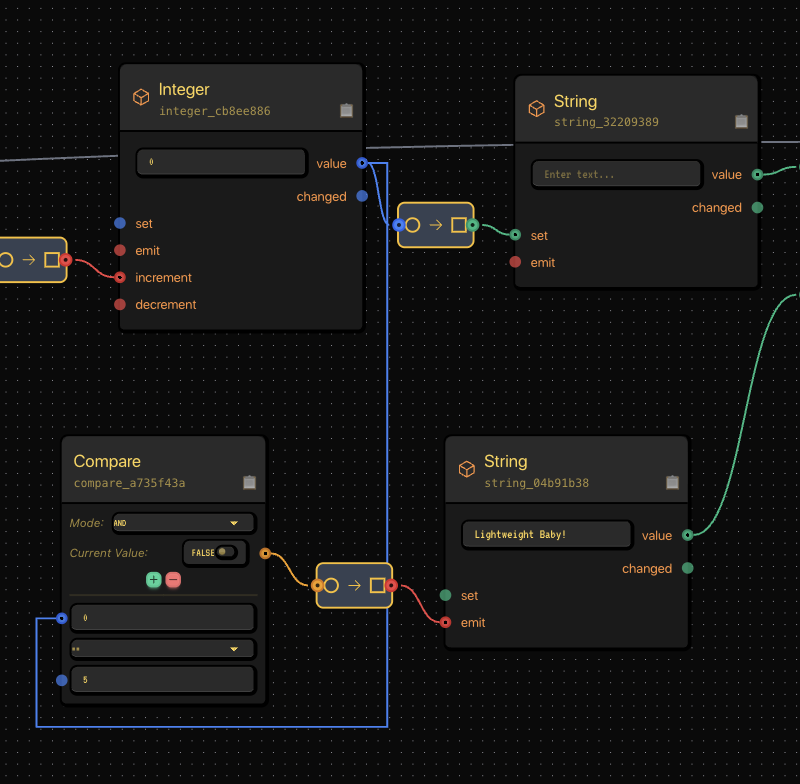Click the Integer node's decrement port
Image resolution: width=800 pixels, height=784 pixels.
point(120,304)
